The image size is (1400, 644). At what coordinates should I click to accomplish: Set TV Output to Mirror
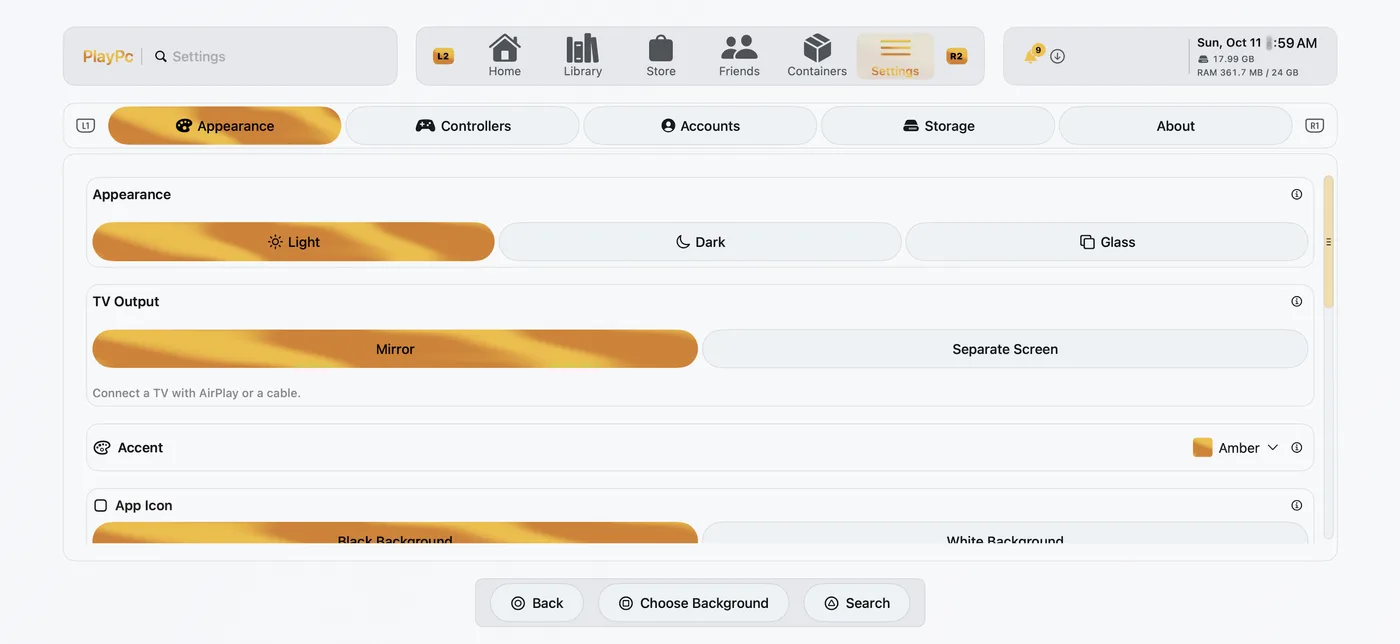pyautogui.click(x=395, y=349)
